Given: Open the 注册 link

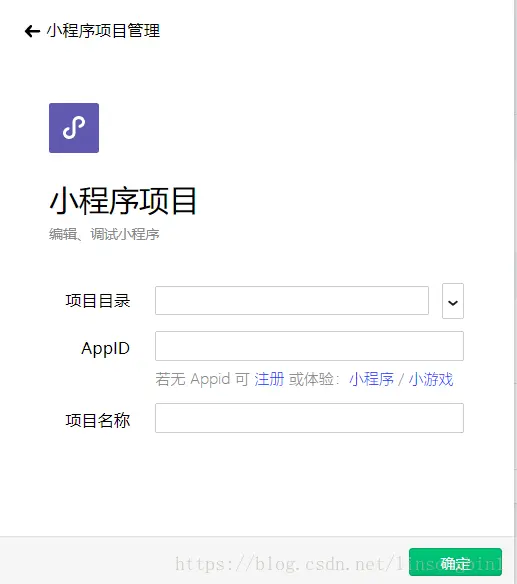Looking at the screenshot, I should (x=269, y=380).
